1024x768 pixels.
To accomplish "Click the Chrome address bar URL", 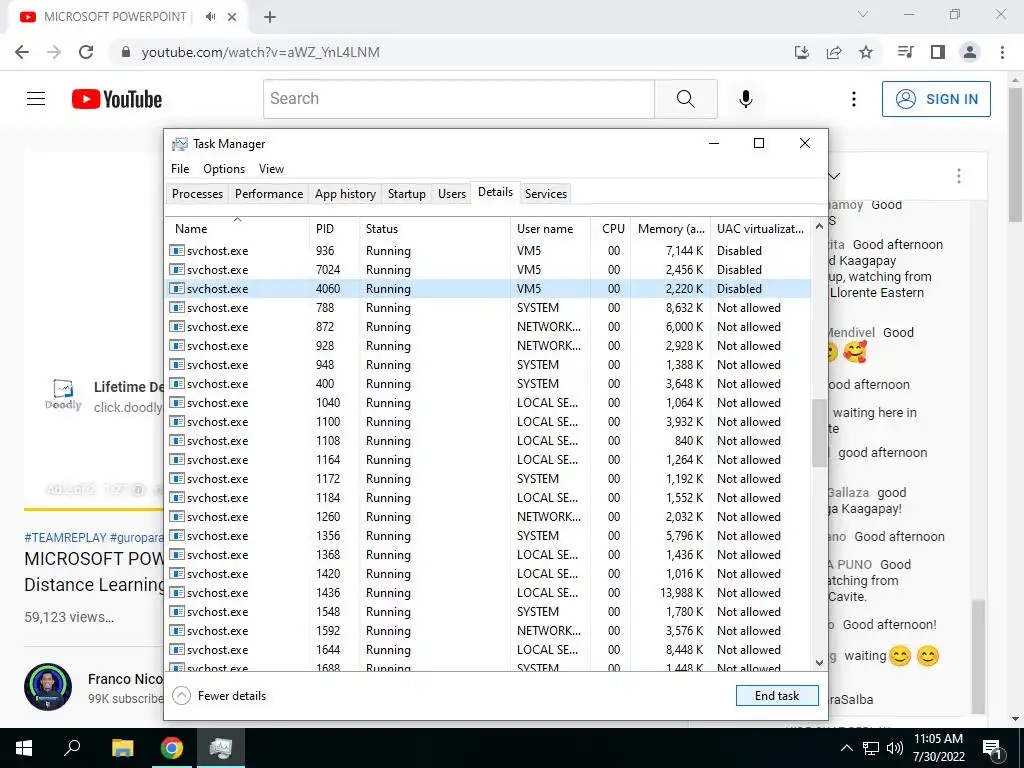I will click(x=261, y=52).
